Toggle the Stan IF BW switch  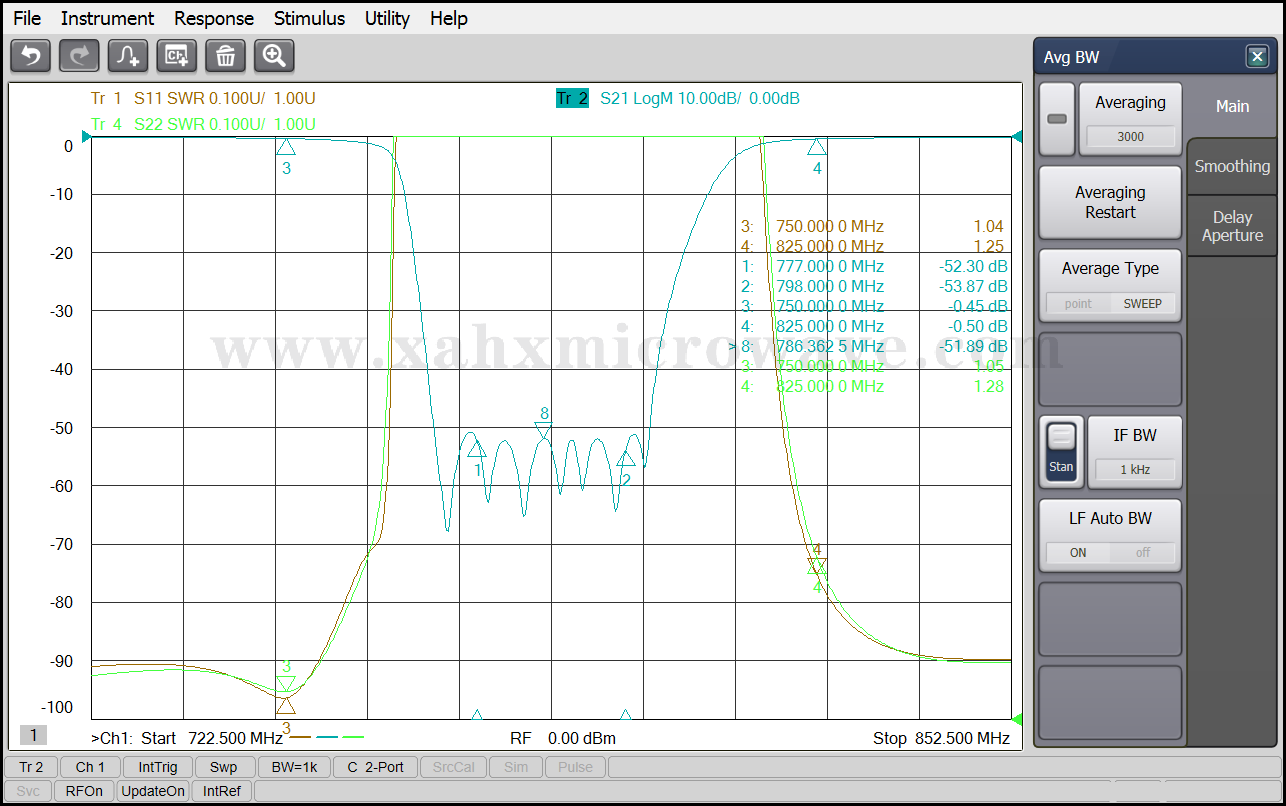click(1061, 452)
